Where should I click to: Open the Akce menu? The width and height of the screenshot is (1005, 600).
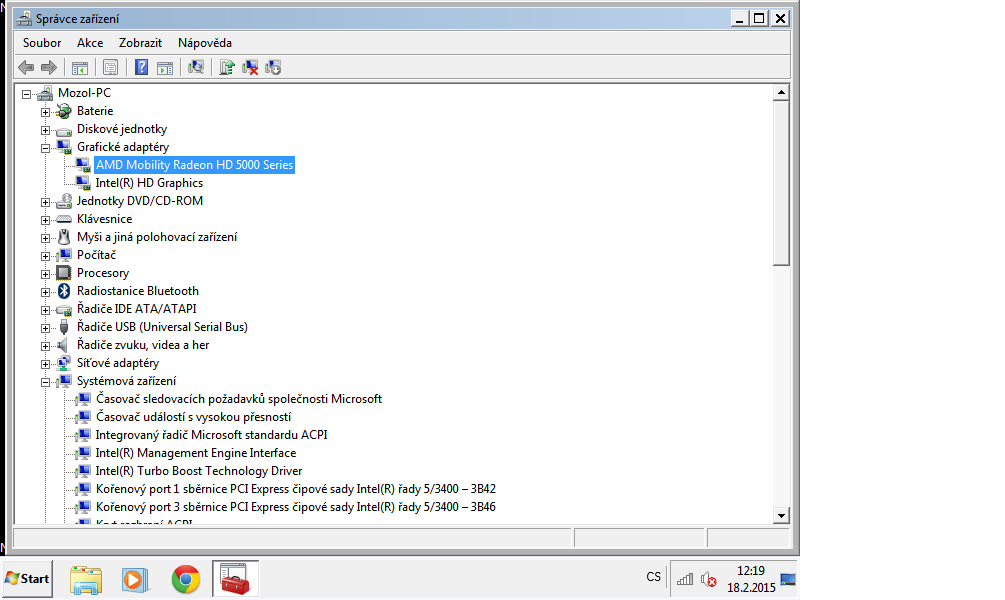pyautogui.click(x=90, y=43)
